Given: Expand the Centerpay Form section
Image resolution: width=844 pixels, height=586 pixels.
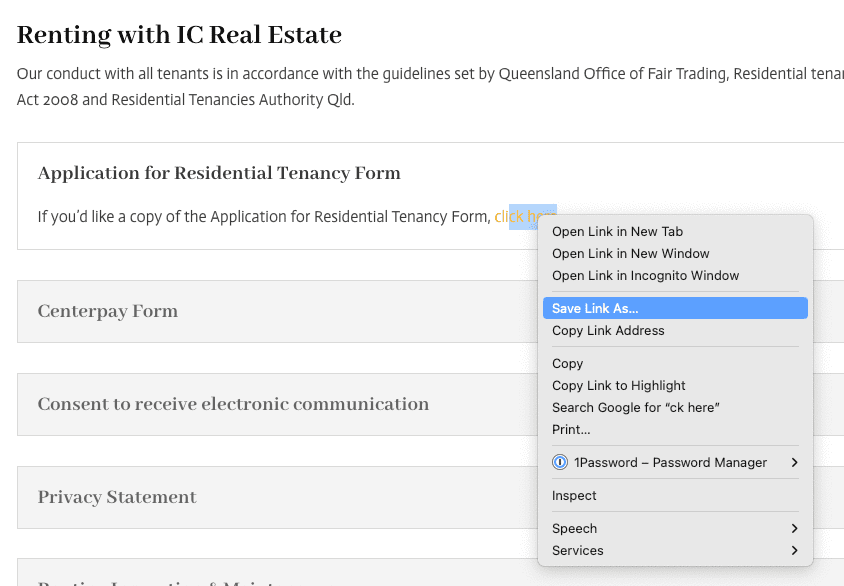Looking at the screenshot, I should click(x=108, y=311).
